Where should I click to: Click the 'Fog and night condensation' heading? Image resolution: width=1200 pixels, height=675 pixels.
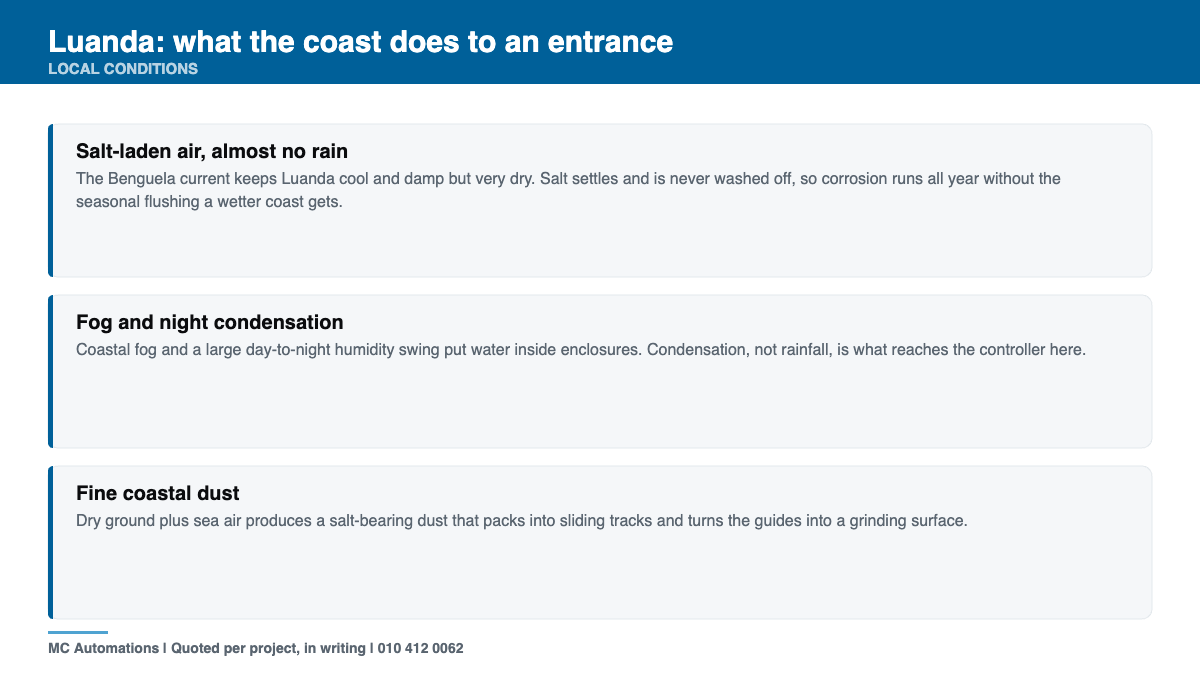(210, 322)
